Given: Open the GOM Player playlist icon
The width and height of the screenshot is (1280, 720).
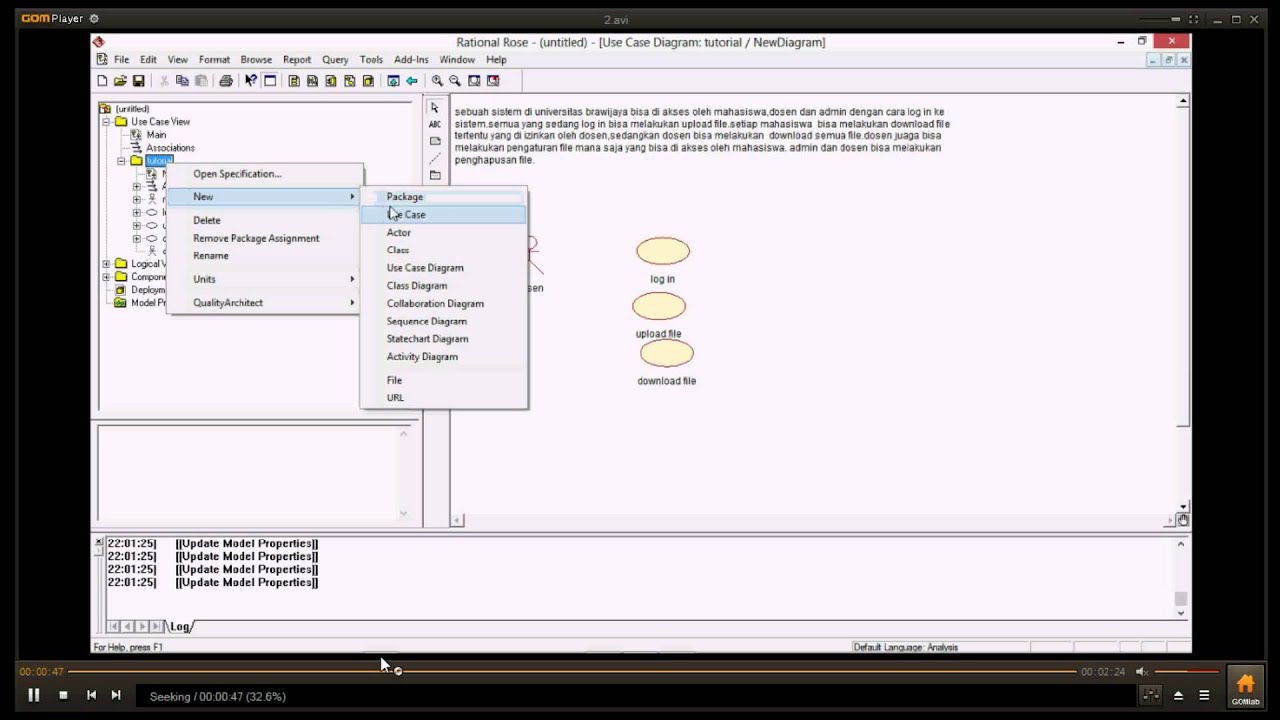Looking at the screenshot, I should [x=1204, y=696].
